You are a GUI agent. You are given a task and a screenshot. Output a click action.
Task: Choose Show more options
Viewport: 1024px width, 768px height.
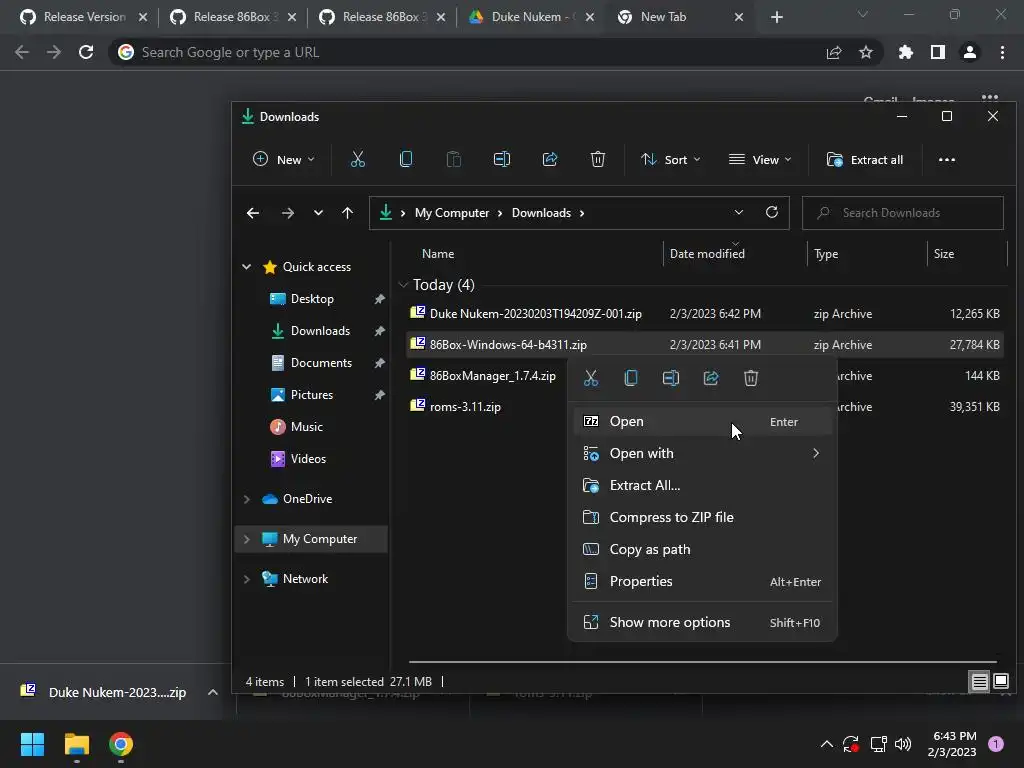[703, 622]
